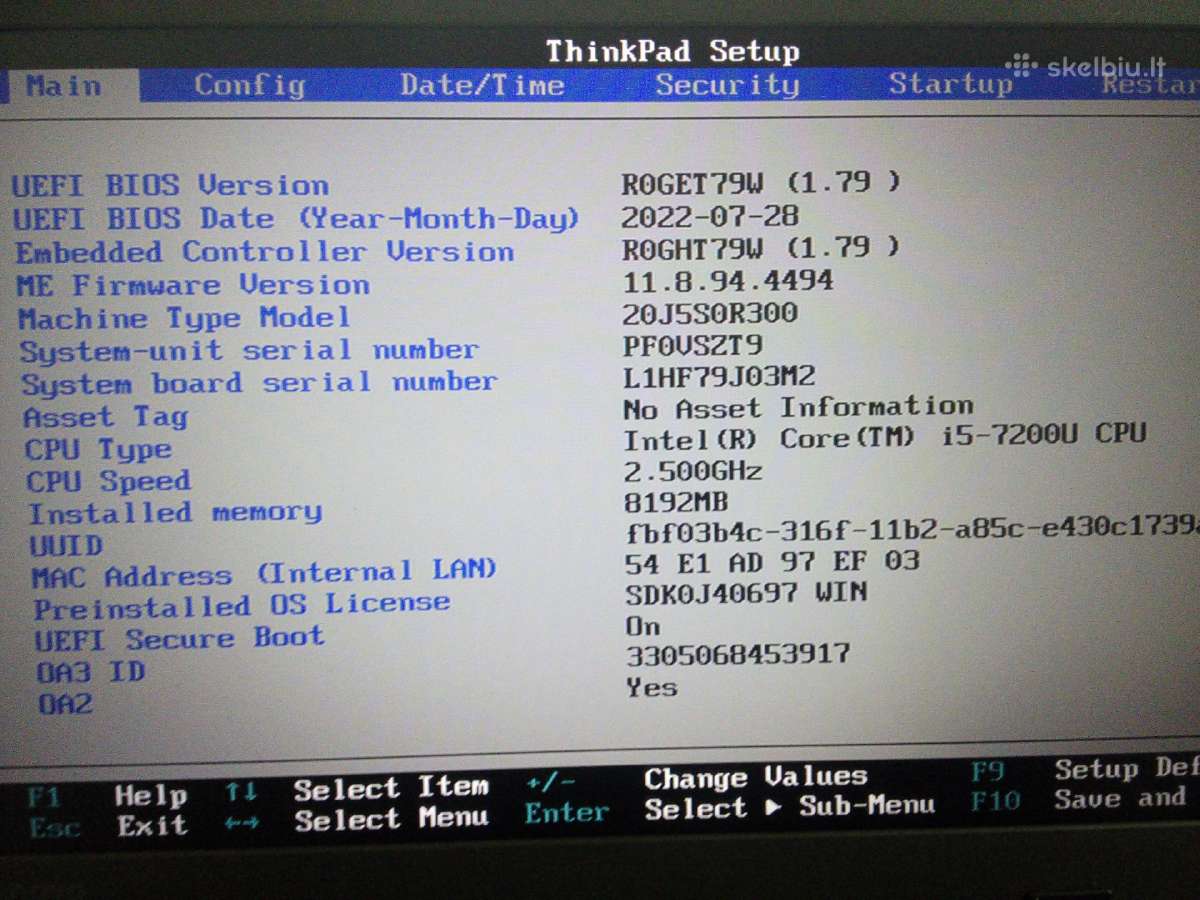1200x900 pixels.
Task: Select ME Firmware Version label
Action: tap(193, 285)
